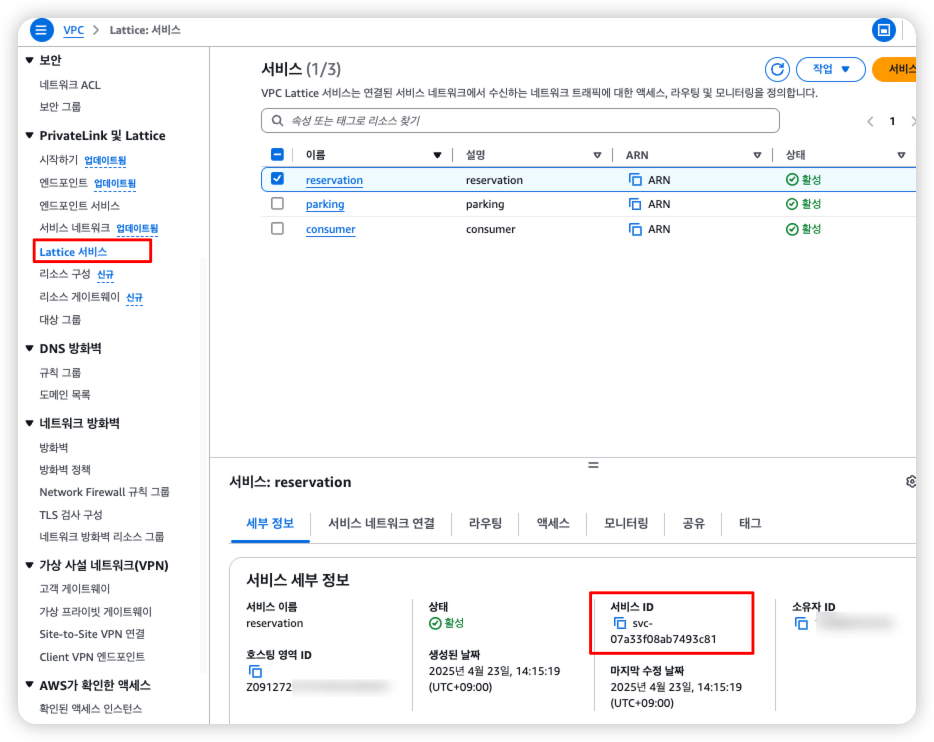Screen dimensions: 934x742
Task: Collapse the 보안 sidebar section
Action: (x=29, y=60)
